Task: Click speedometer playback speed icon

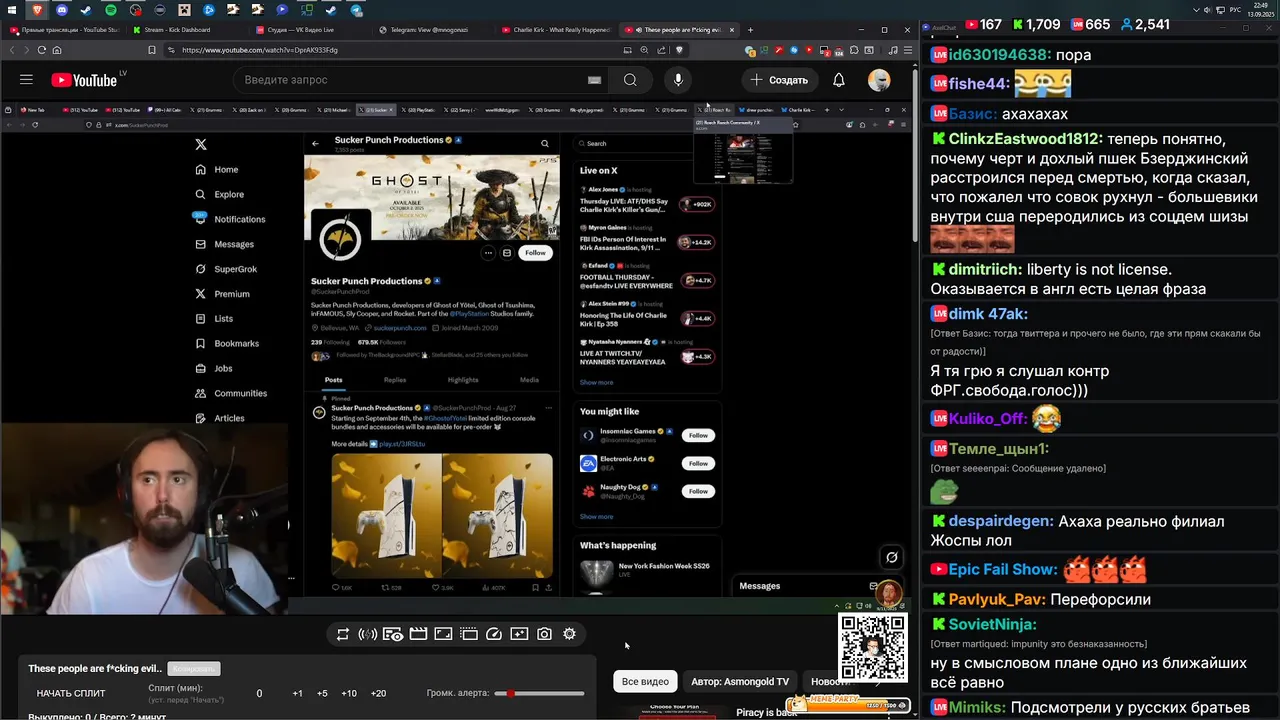Action: 494,634
